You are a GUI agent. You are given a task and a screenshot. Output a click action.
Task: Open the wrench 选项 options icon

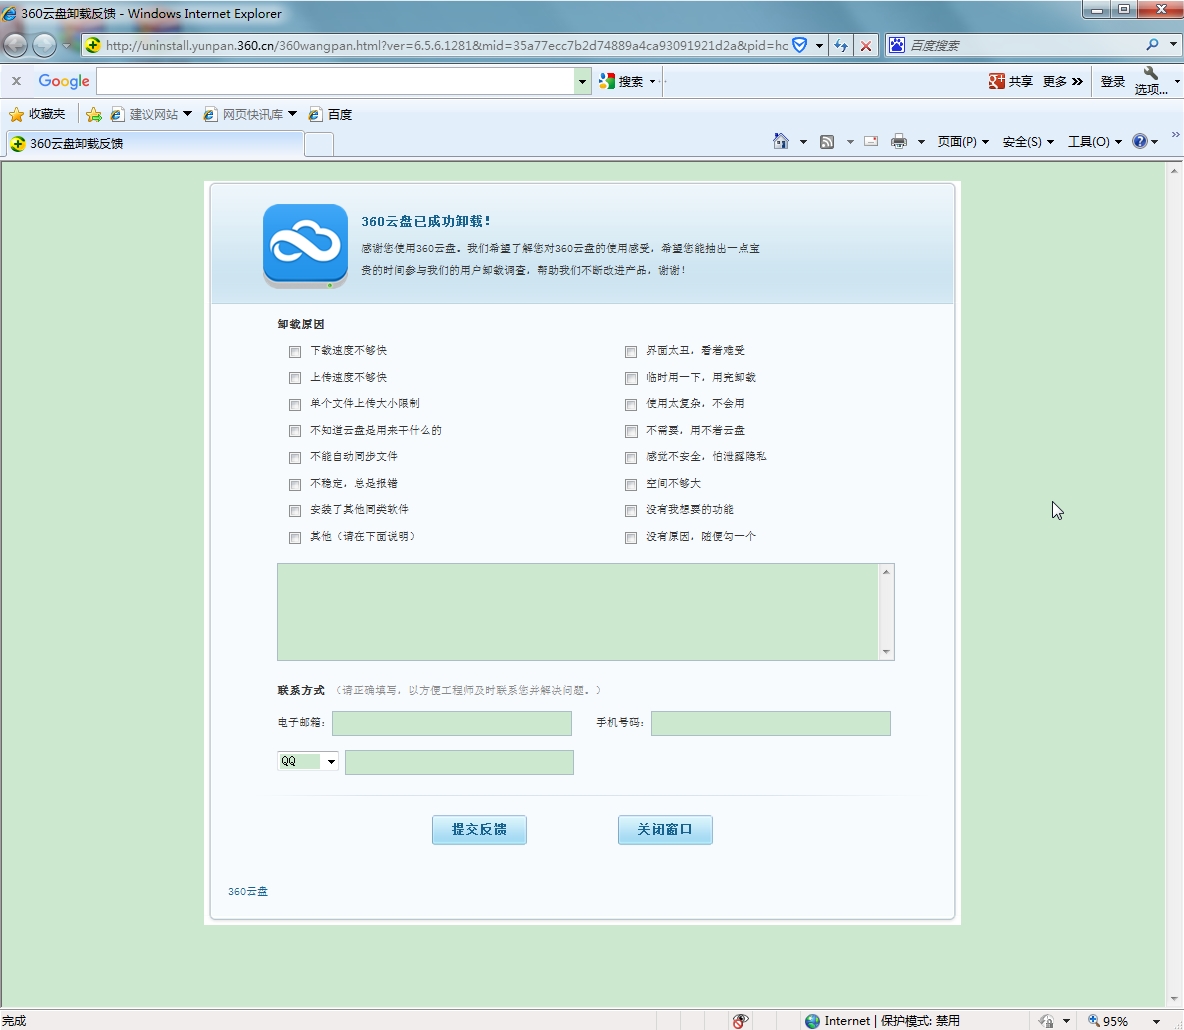click(x=1151, y=81)
